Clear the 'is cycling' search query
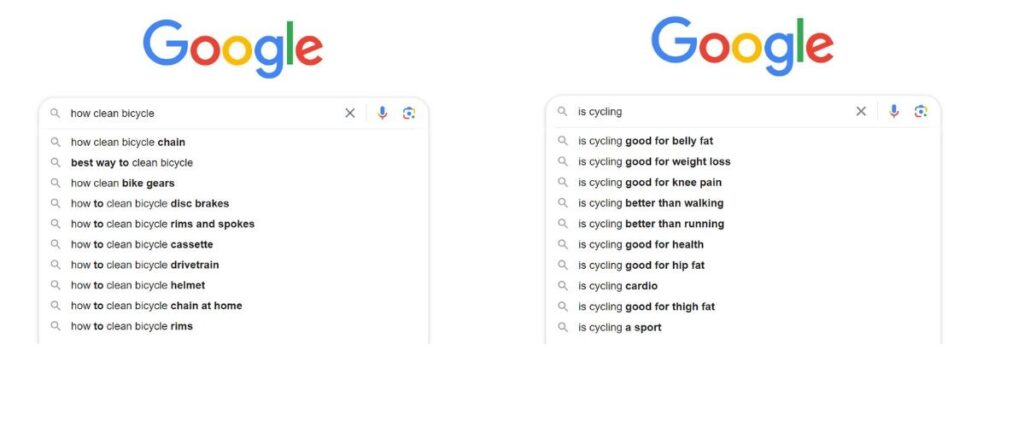This screenshot has width=1024, height=426. pos(861,111)
